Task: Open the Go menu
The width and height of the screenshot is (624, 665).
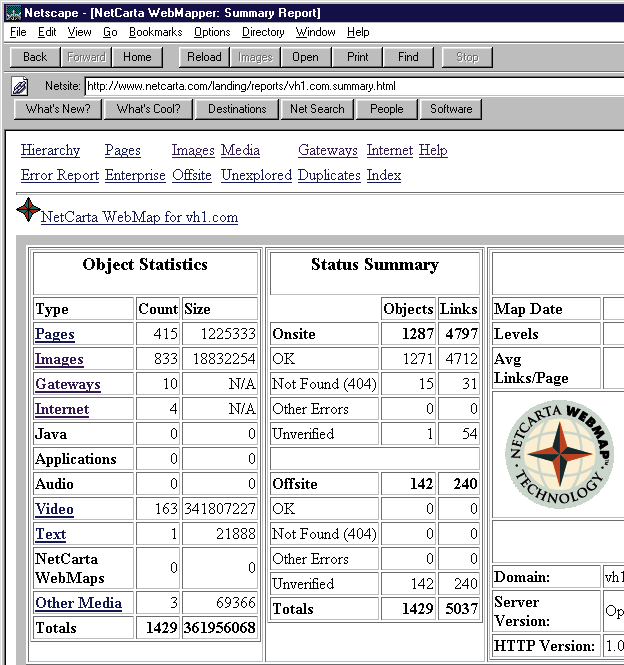Action: tap(110, 32)
